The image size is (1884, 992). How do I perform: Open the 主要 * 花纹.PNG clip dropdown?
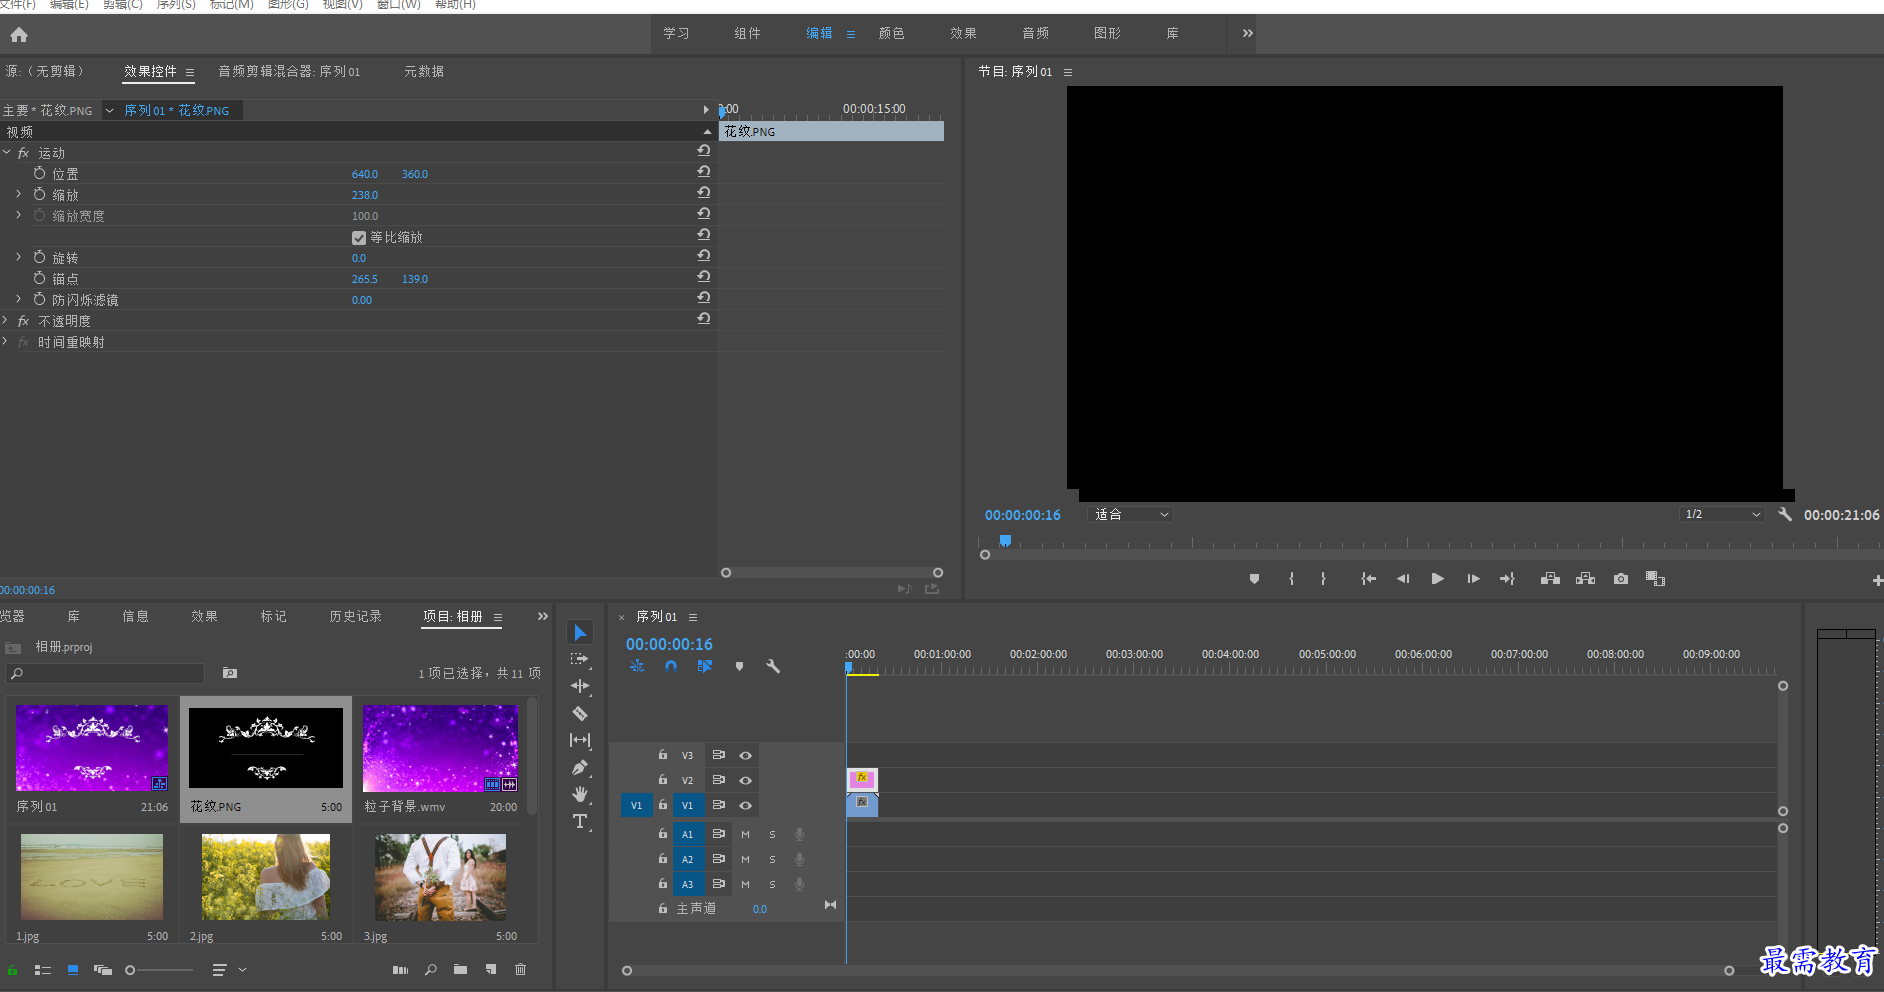coord(109,110)
